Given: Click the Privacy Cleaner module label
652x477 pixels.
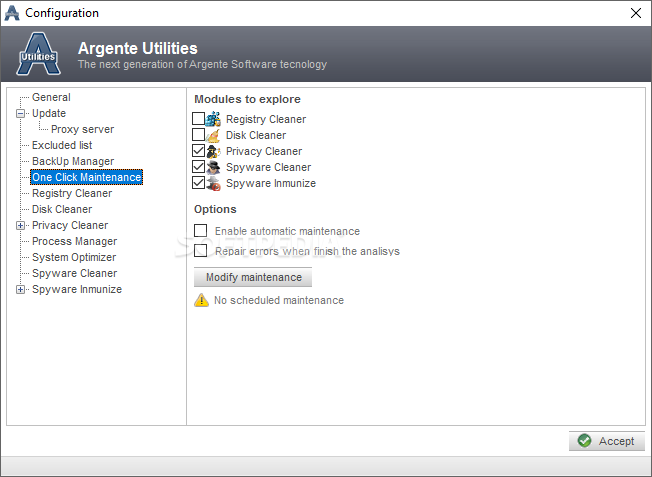Looking at the screenshot, I should pyautogui.click(x=264, y=151).
